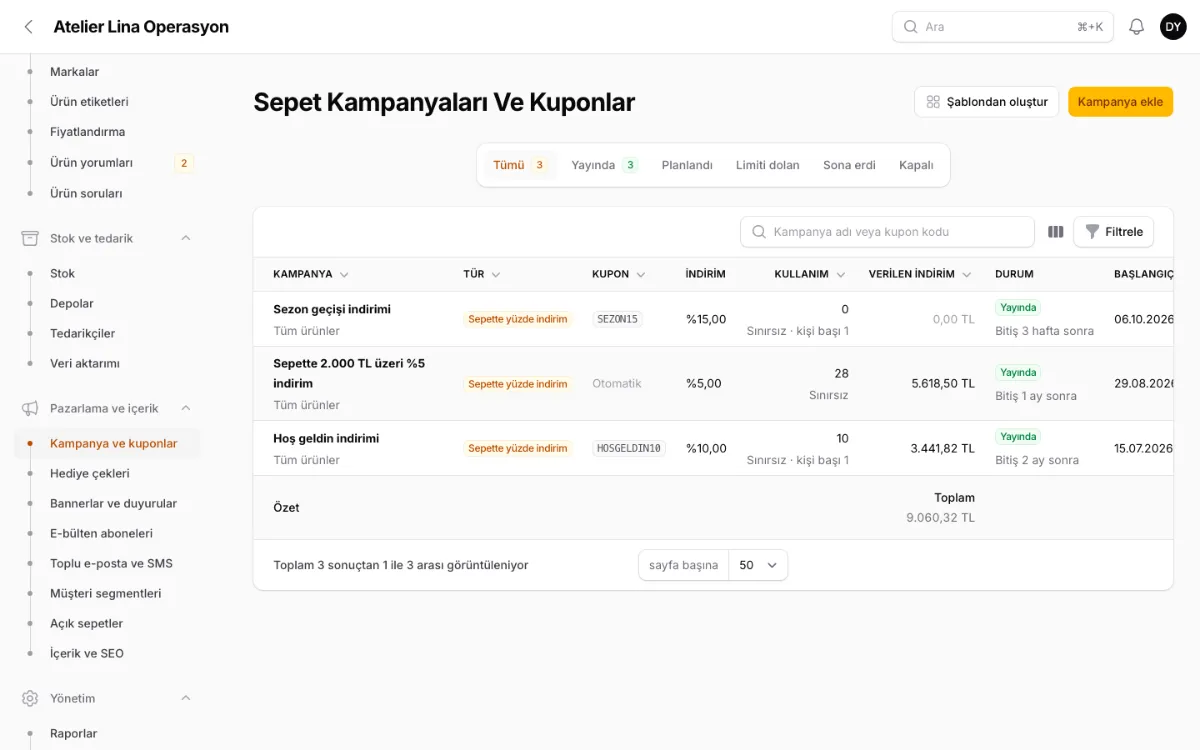Image resolution: width=1200 pixels, height=750 pixels.
Task: Switch to the Planlandı tab
Action: coord(687,165)
